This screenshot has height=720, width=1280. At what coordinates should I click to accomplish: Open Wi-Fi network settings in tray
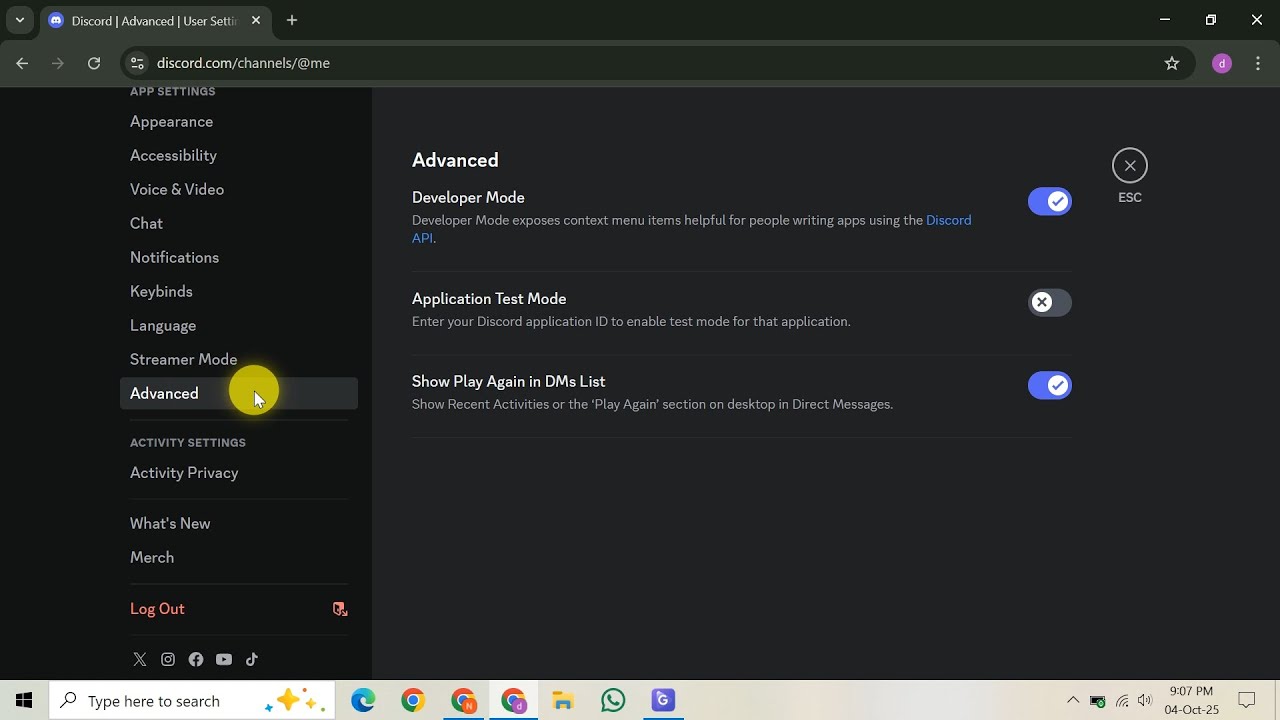coord(1122,701)
